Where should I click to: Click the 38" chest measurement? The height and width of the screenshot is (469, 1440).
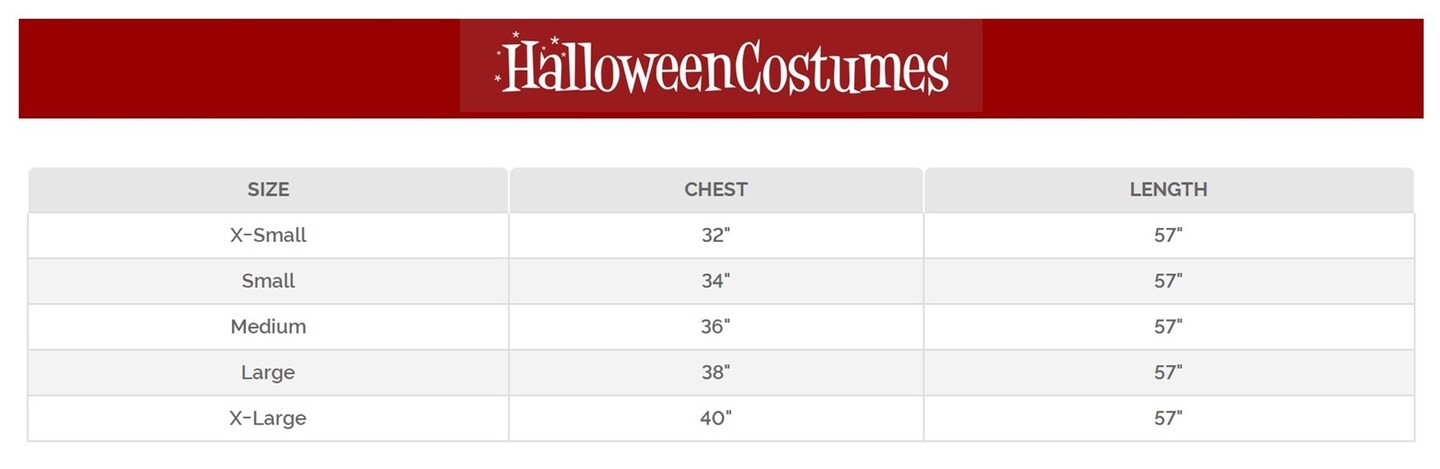pos(716,373)
